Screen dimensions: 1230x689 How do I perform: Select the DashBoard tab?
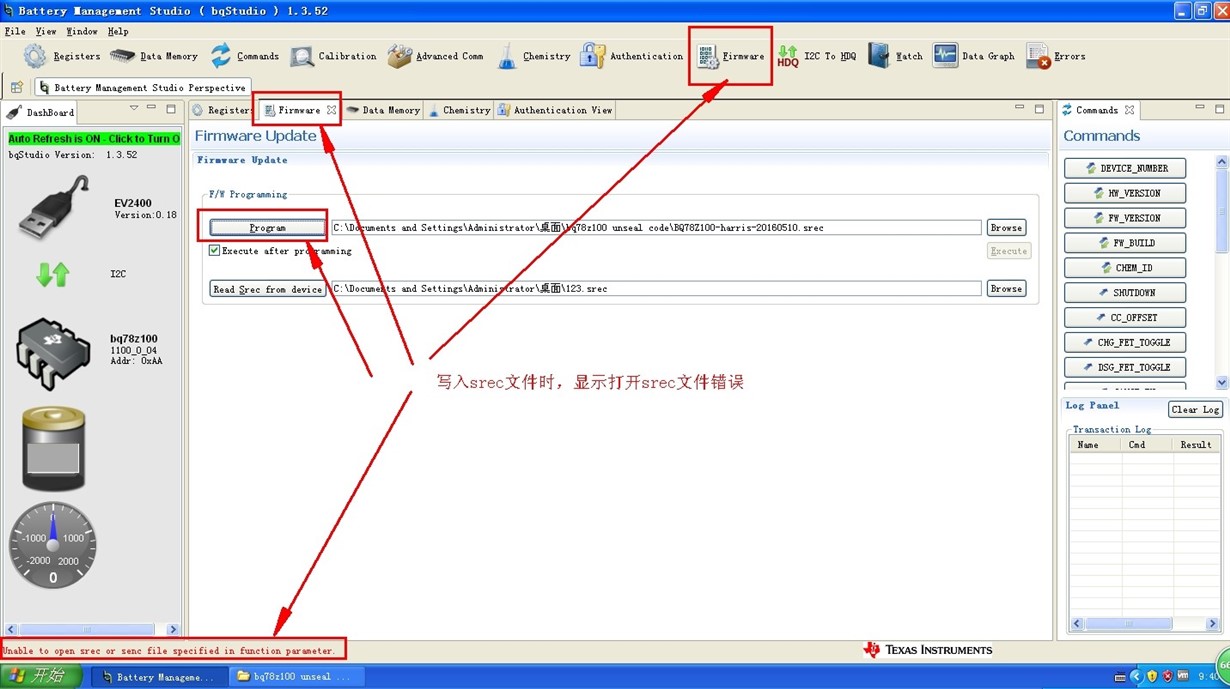41,112
